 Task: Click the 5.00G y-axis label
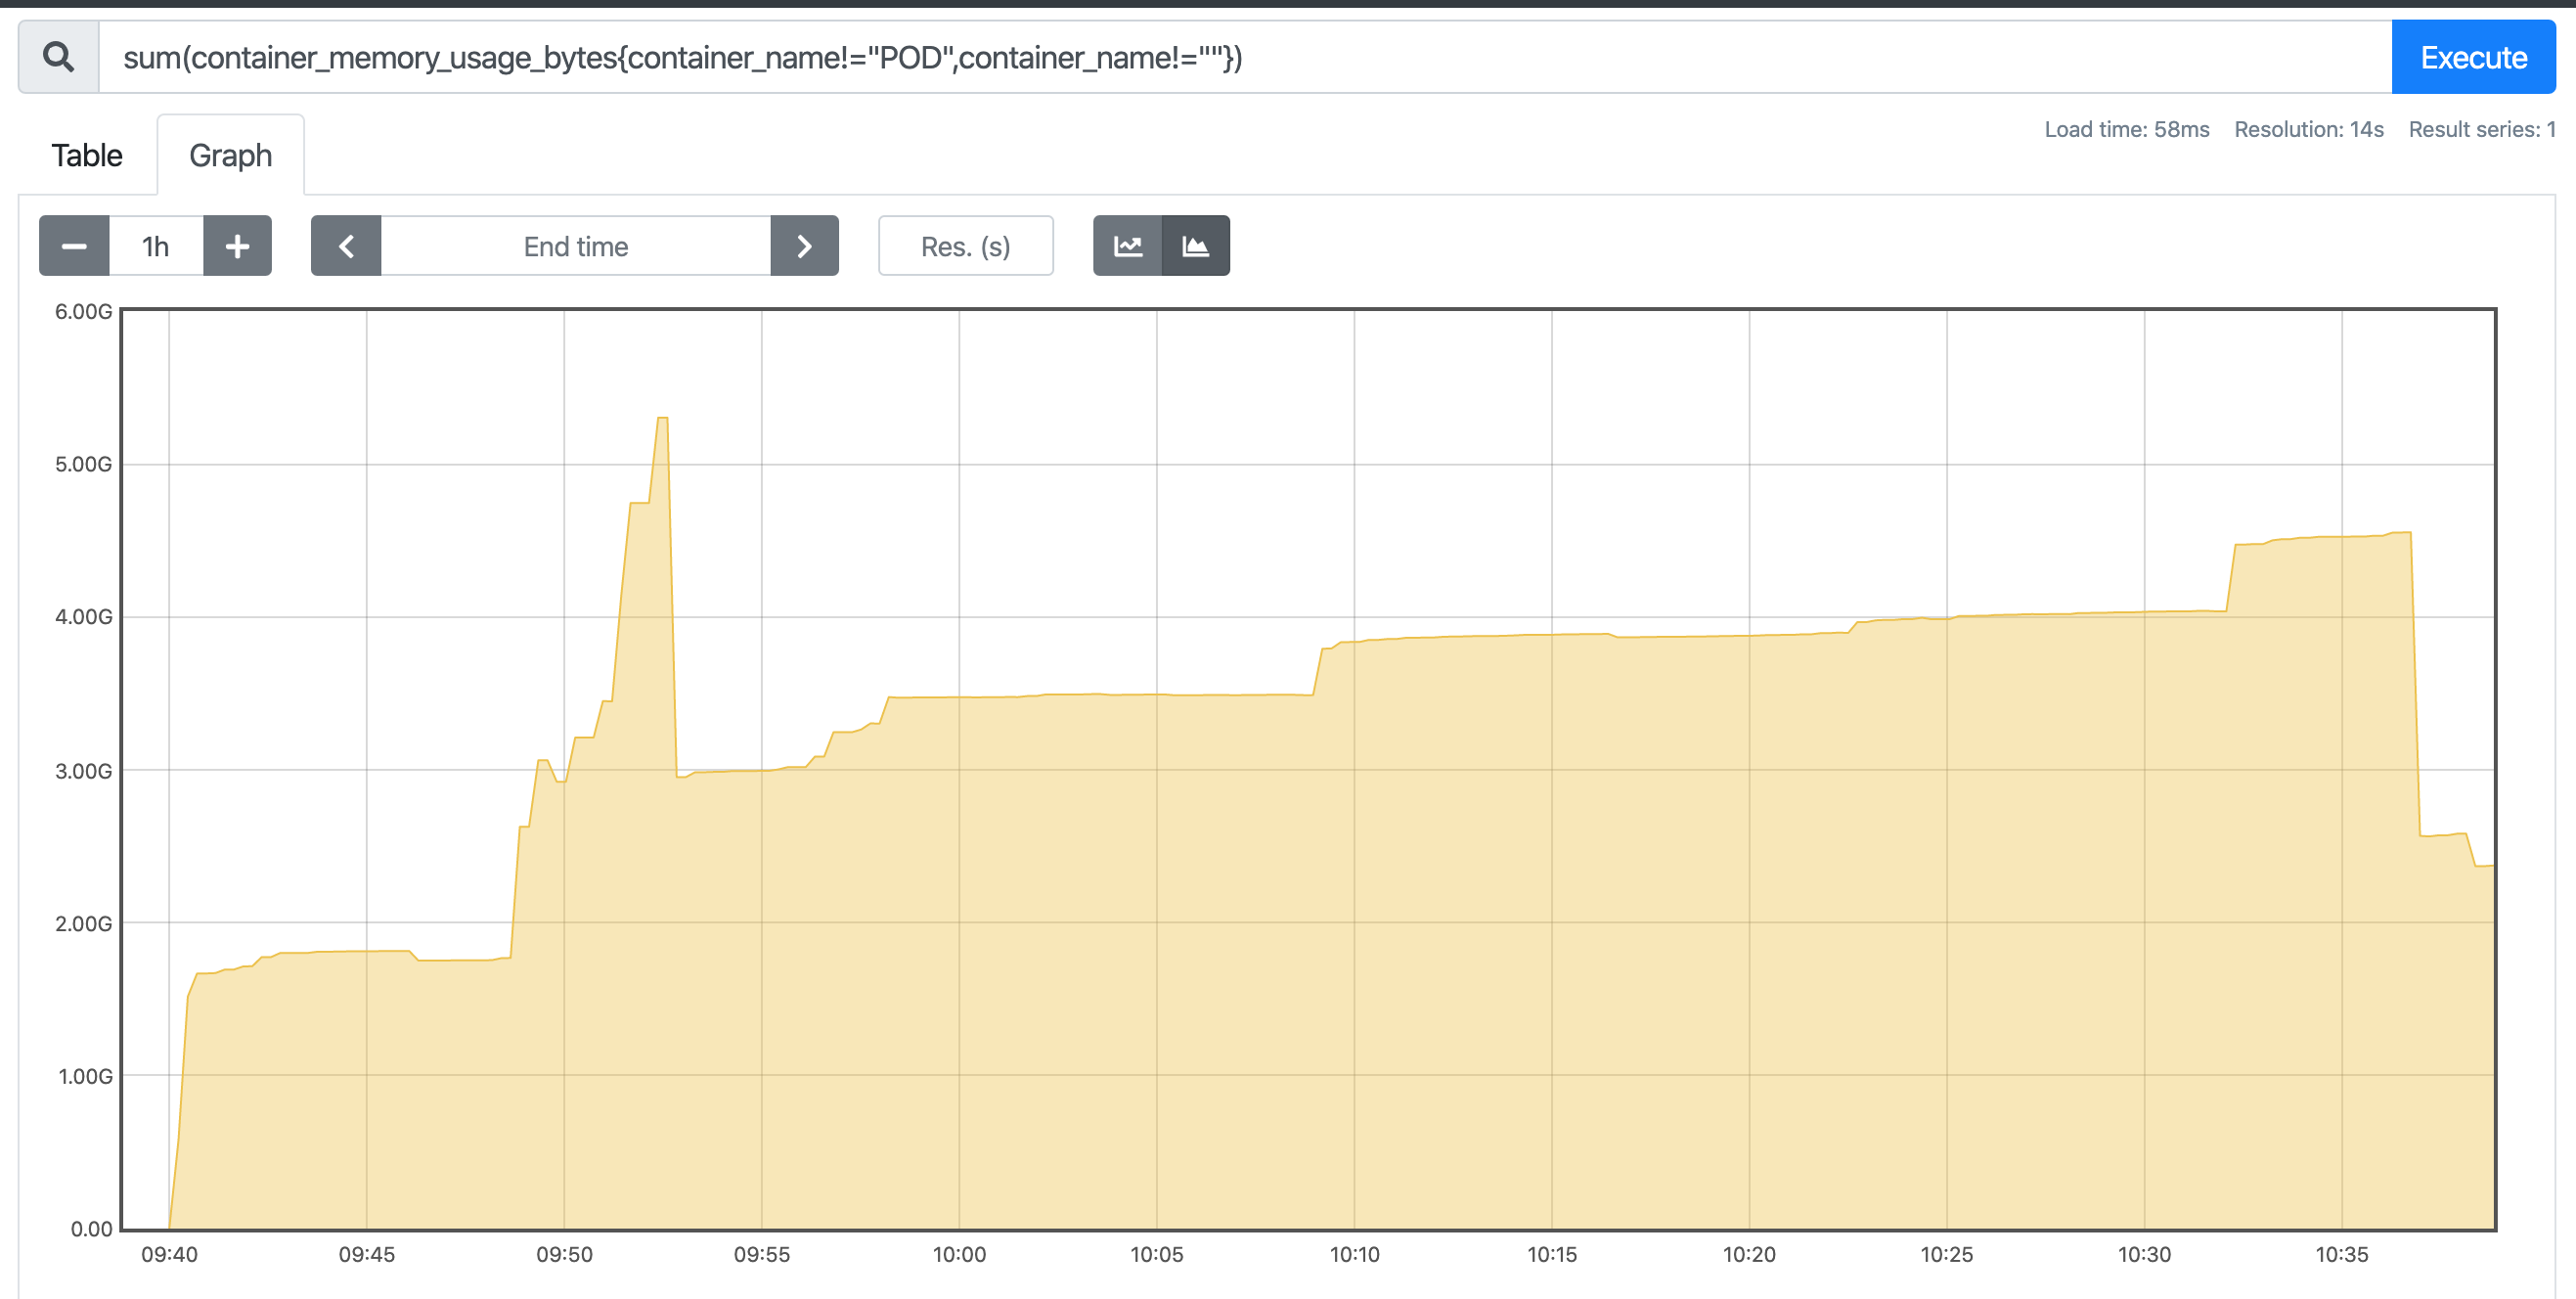tap(83, 464)
